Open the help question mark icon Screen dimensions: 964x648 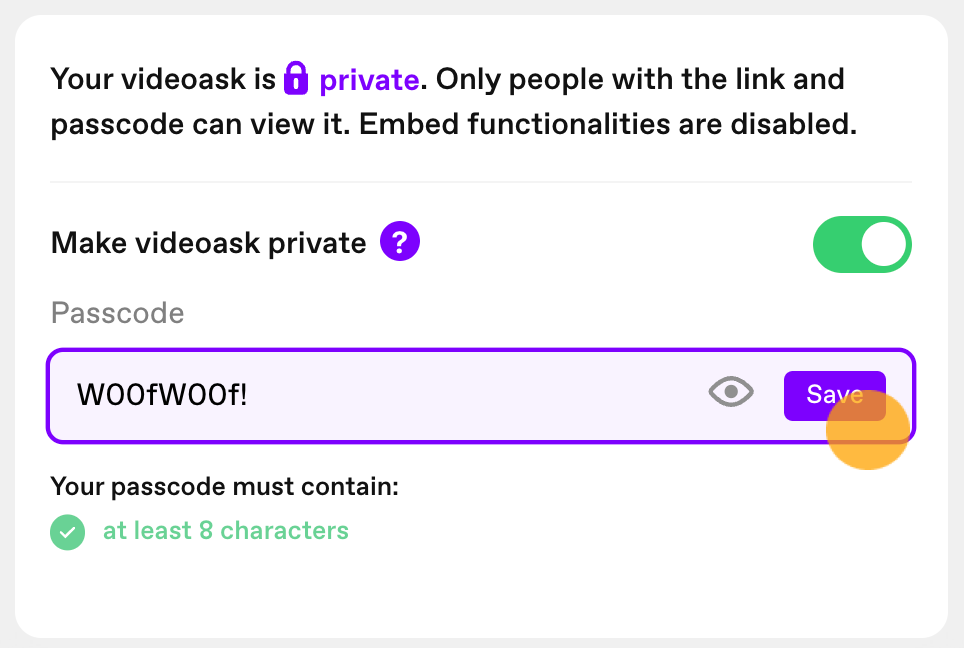coord(400,242)
